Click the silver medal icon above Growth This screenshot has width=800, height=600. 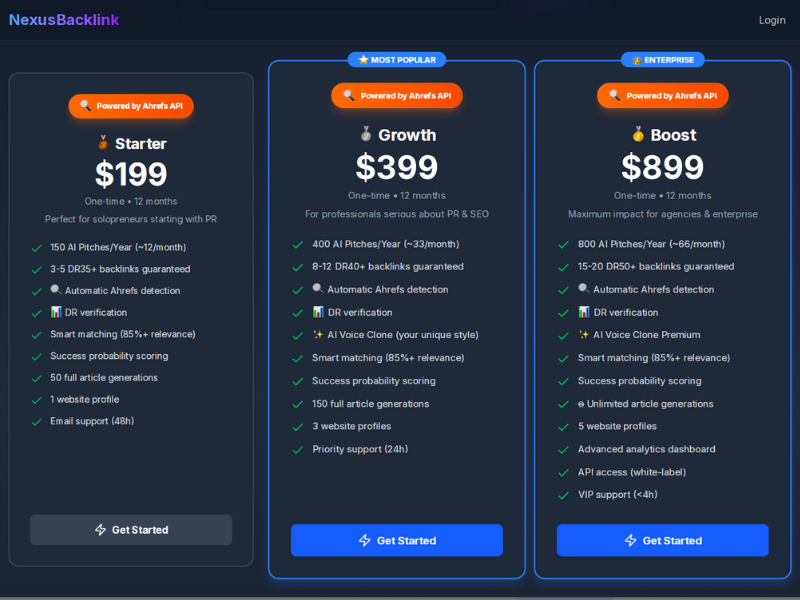[x=366, y=135]
